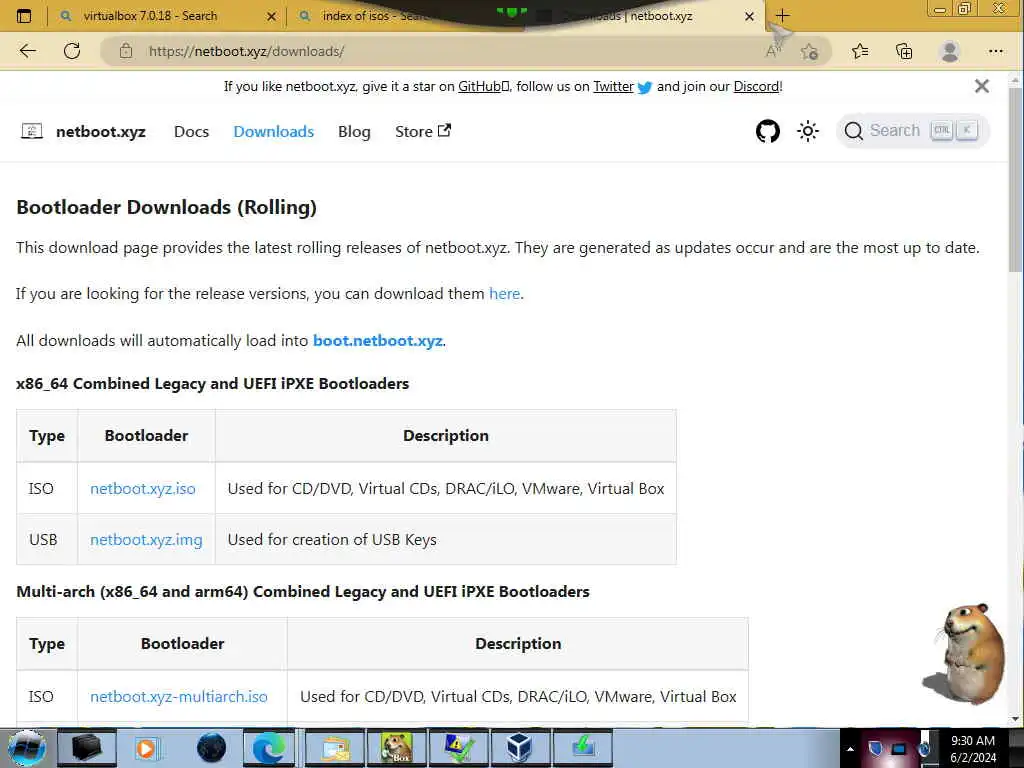
Task: Open the file explorer taskbar icon
Action: click(334, 748)
